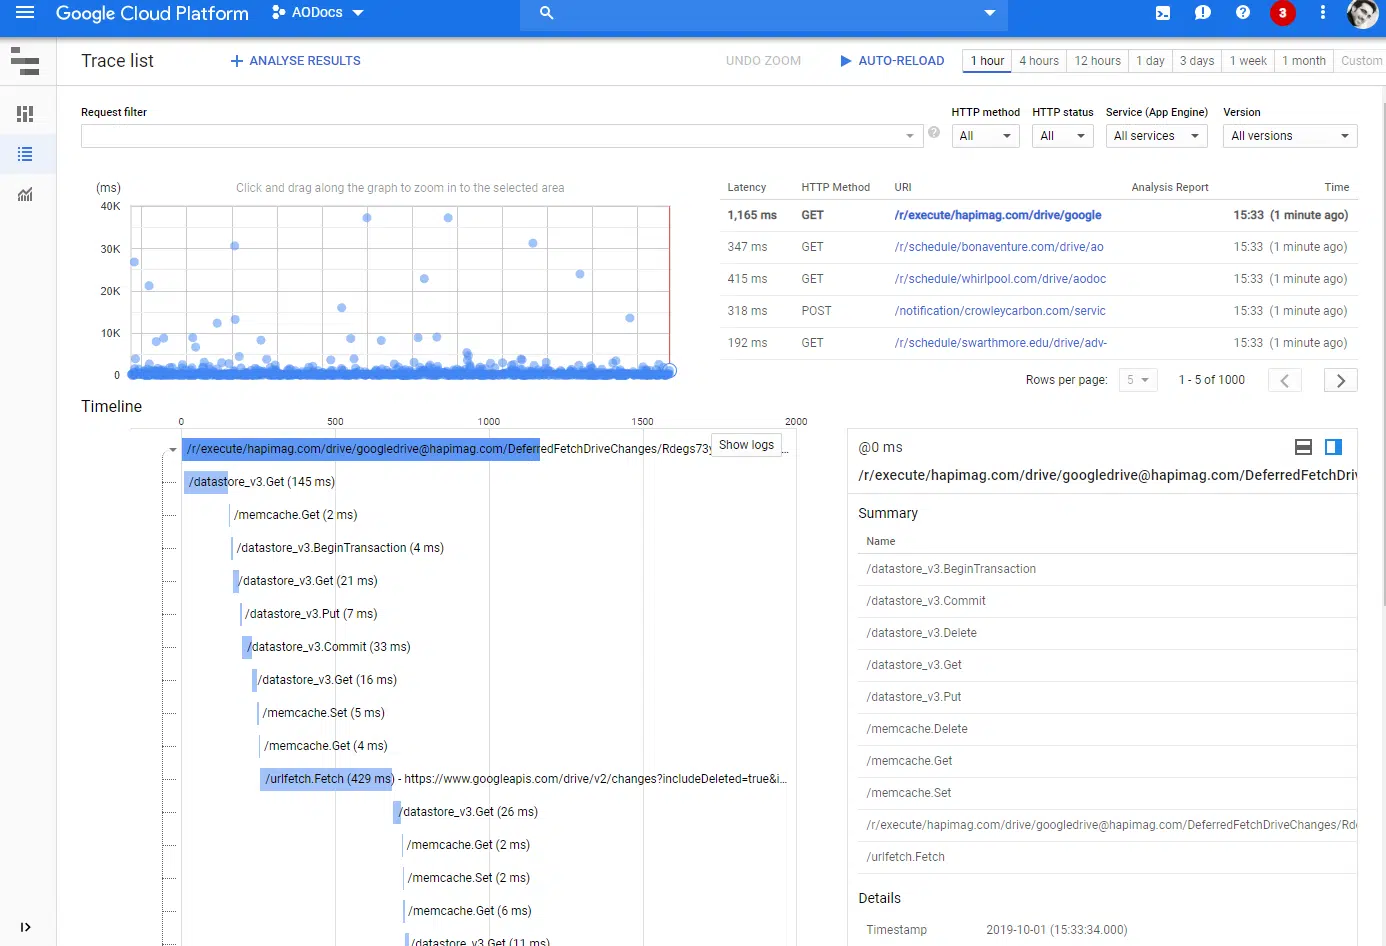Click the request filter help icon
Viewport: 1386px width, 946px height.
pyautogui.click(x=934, y=132)
